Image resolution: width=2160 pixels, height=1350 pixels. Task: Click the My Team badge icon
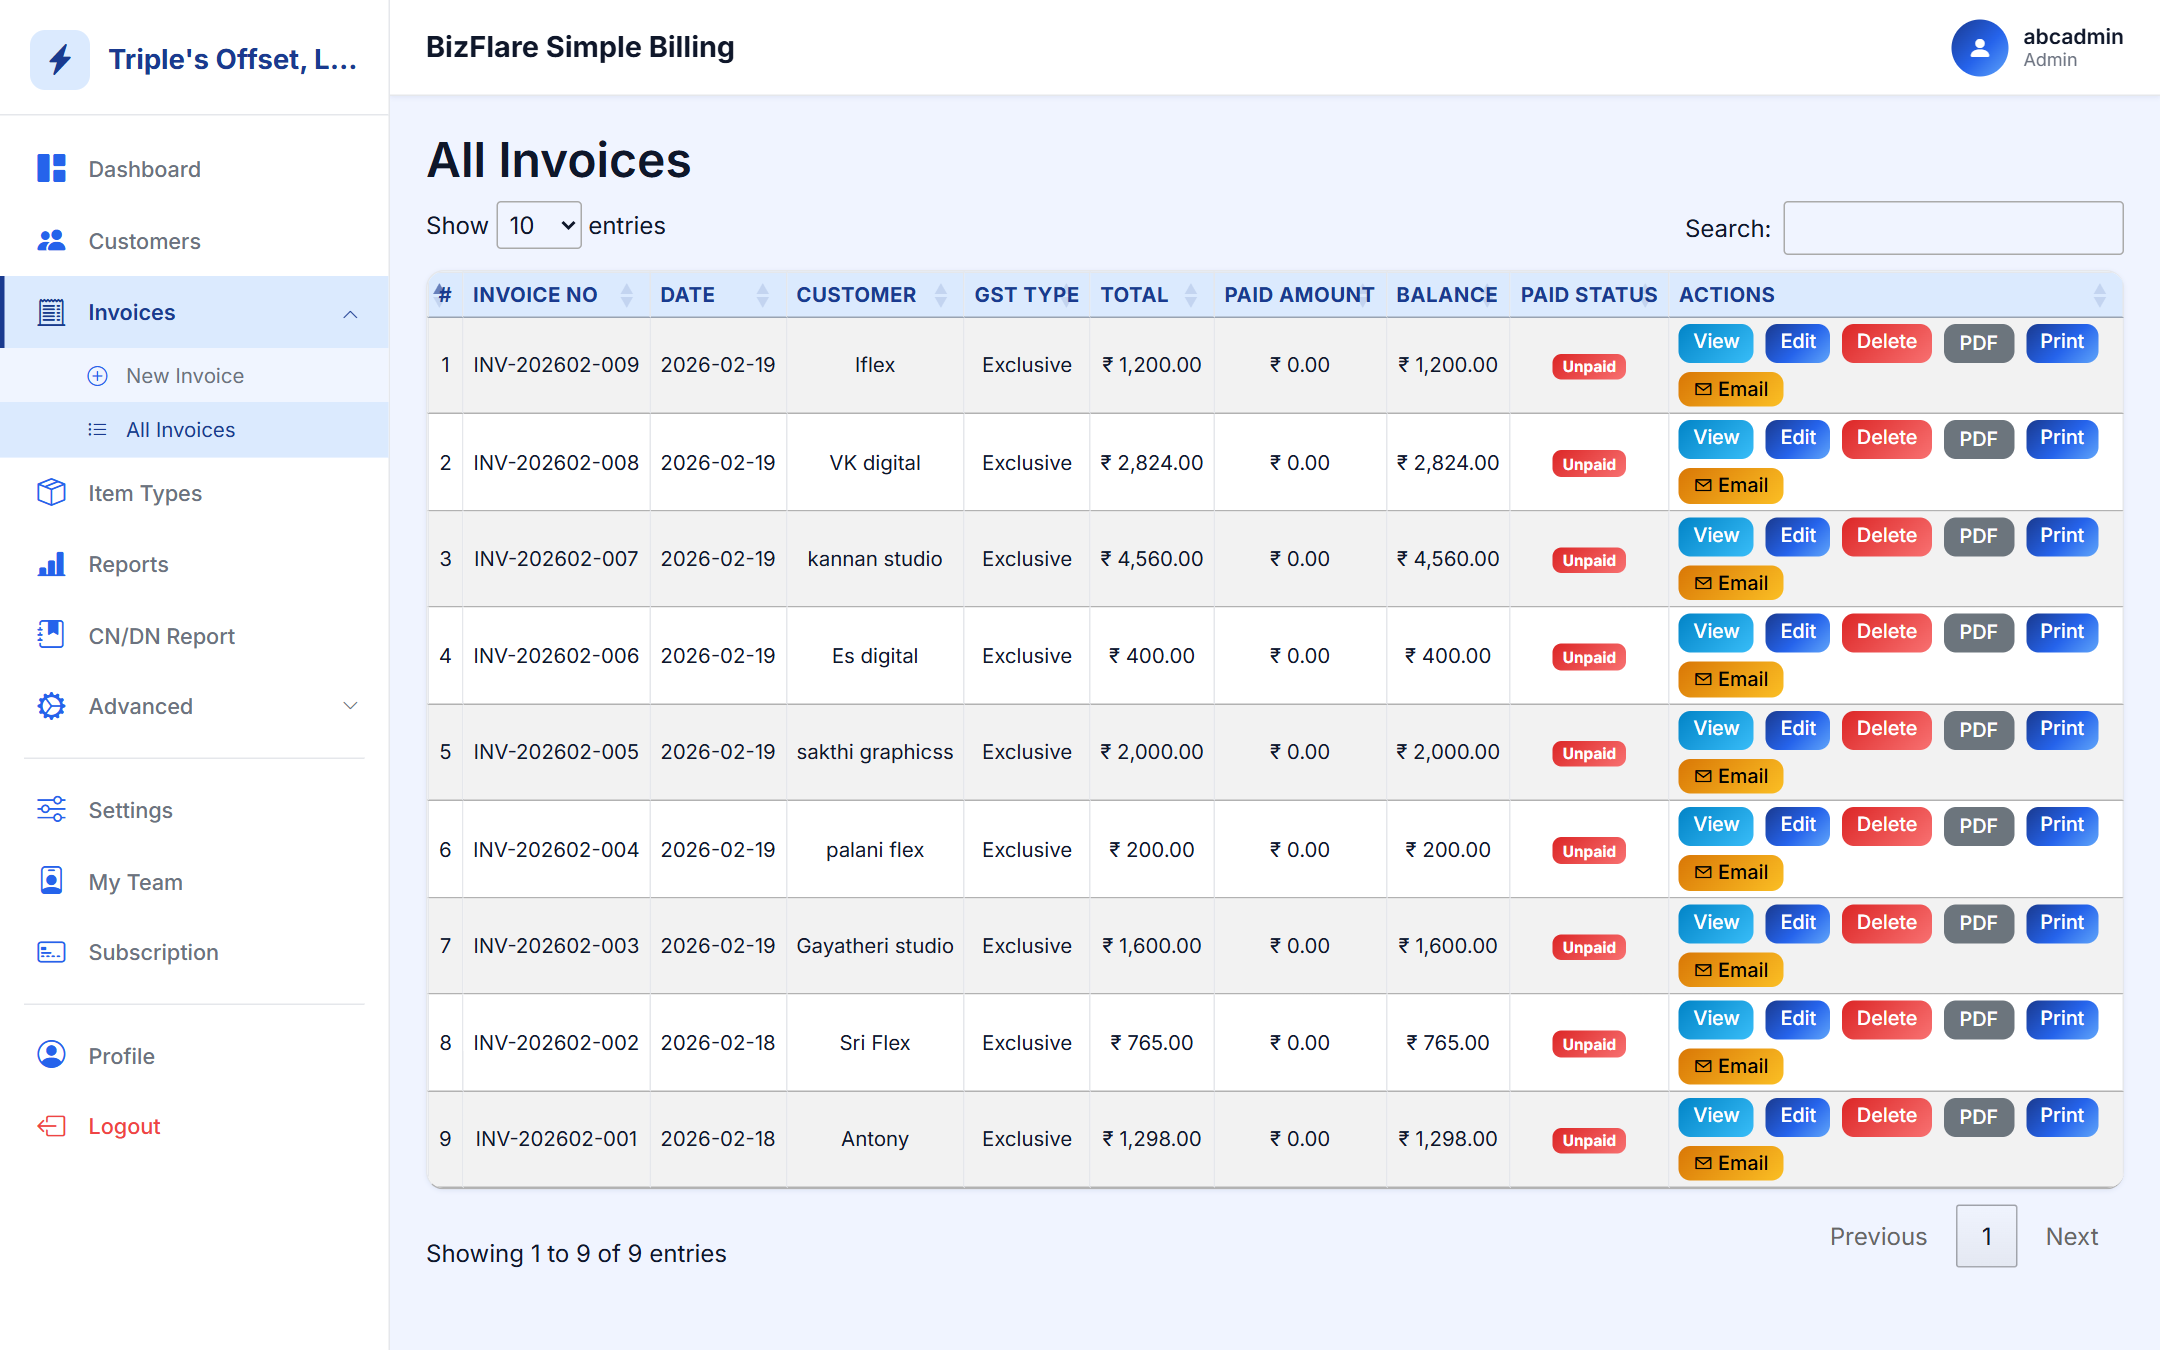click(x=51, y=881)
